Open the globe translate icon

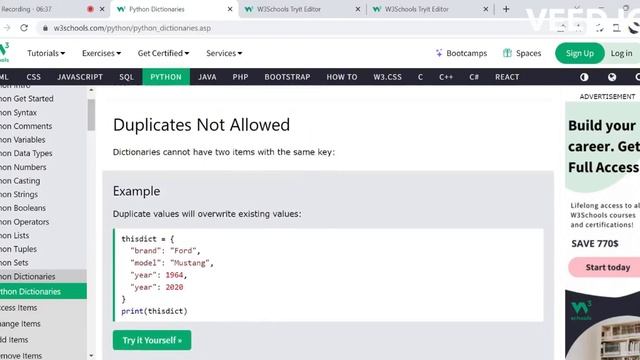coord(611,77)
